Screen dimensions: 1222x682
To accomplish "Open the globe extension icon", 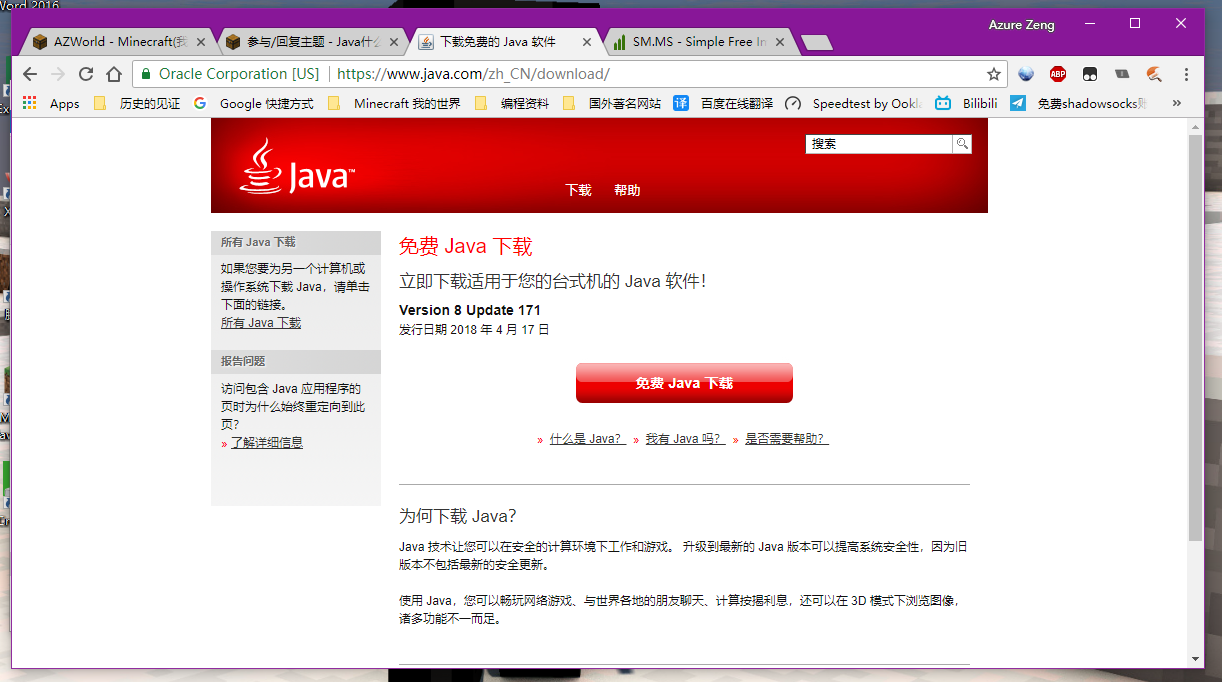I will [x=1026, y=74].
